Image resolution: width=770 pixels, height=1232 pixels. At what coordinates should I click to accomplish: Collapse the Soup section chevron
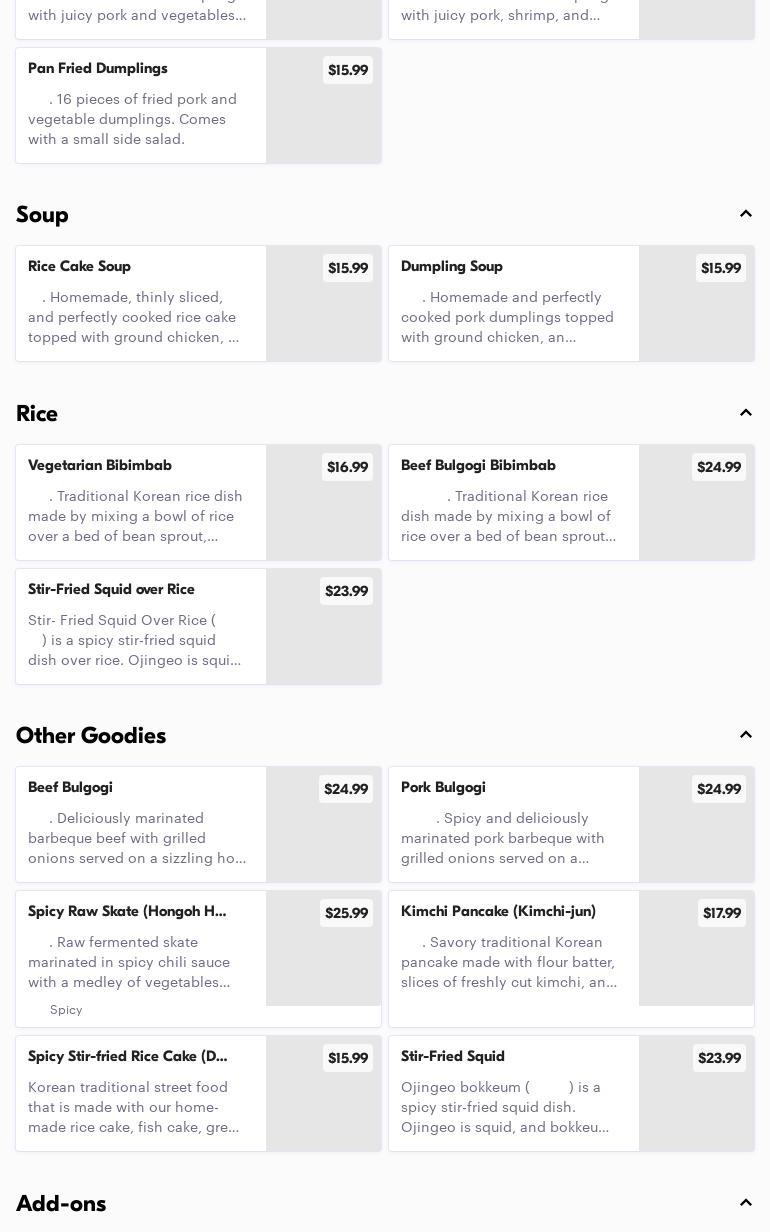[746, 214]
